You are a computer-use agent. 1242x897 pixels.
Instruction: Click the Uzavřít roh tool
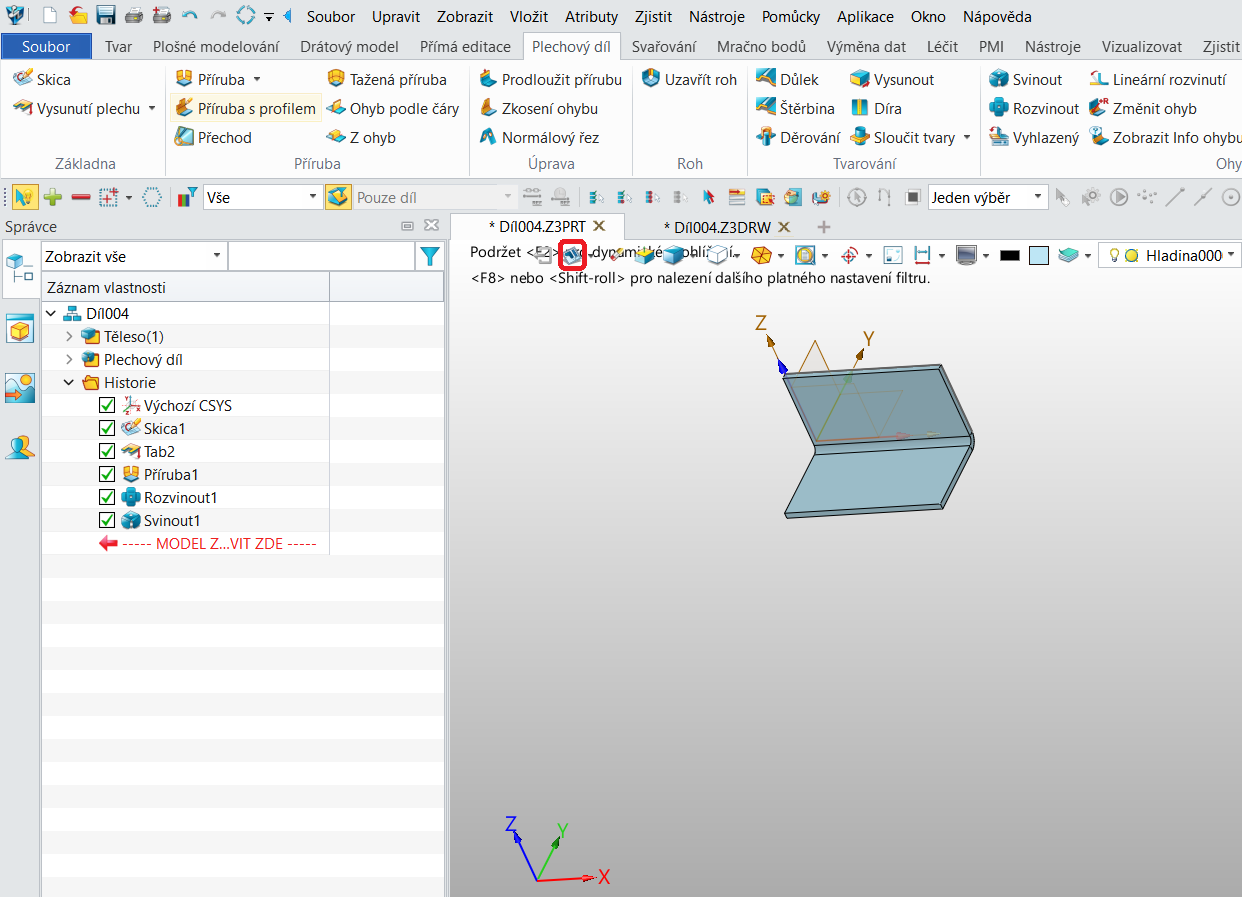(689, 79)
